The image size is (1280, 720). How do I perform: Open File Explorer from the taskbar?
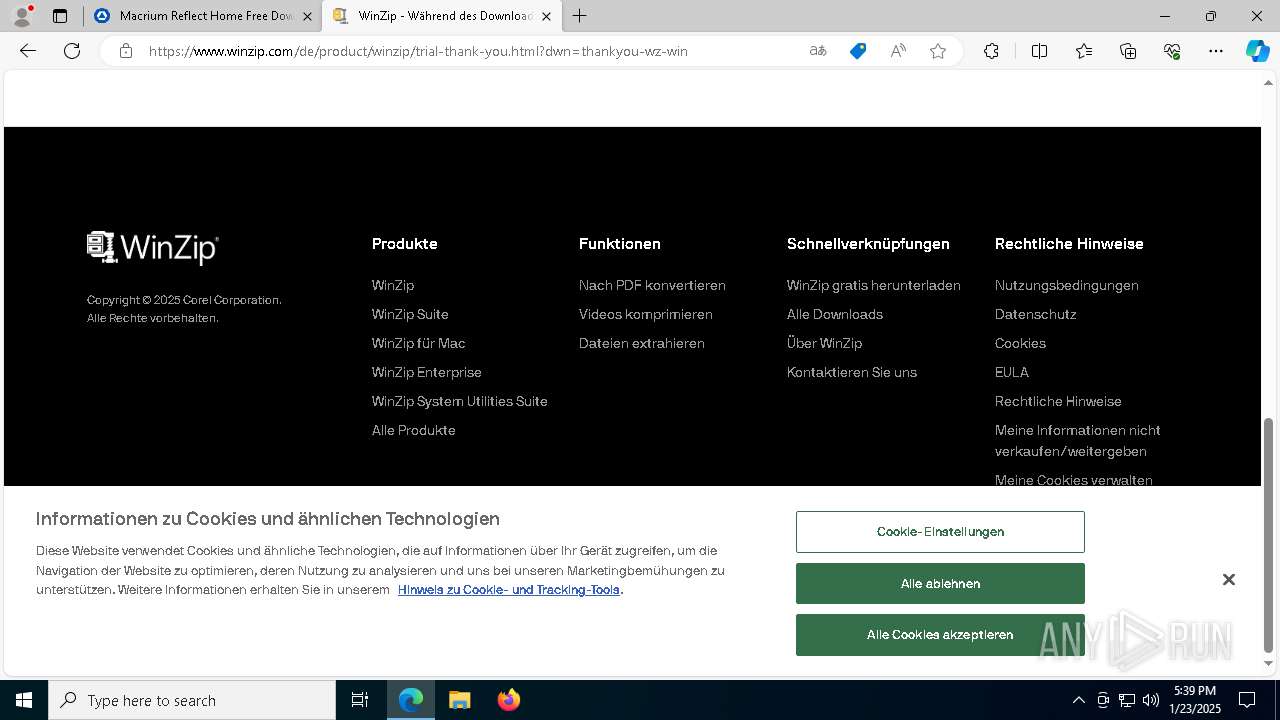point(460,700)
